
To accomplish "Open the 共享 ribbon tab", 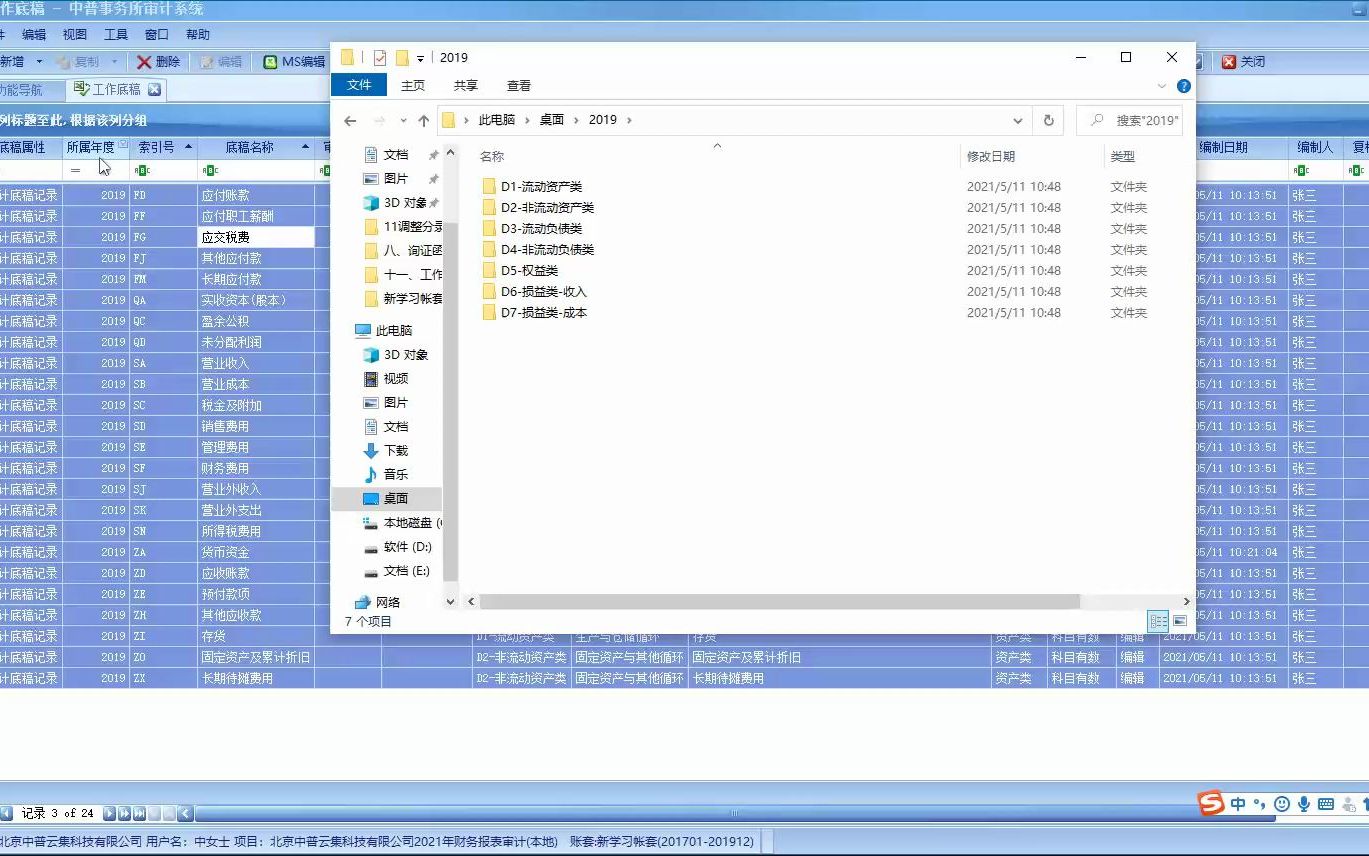I will click(466, 86).
